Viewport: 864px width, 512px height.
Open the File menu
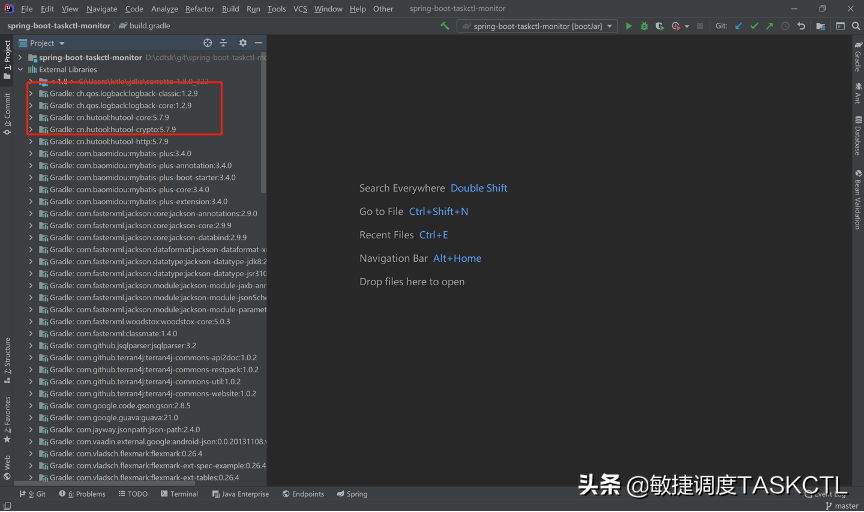pyautogui.click(x=26, y=9)
